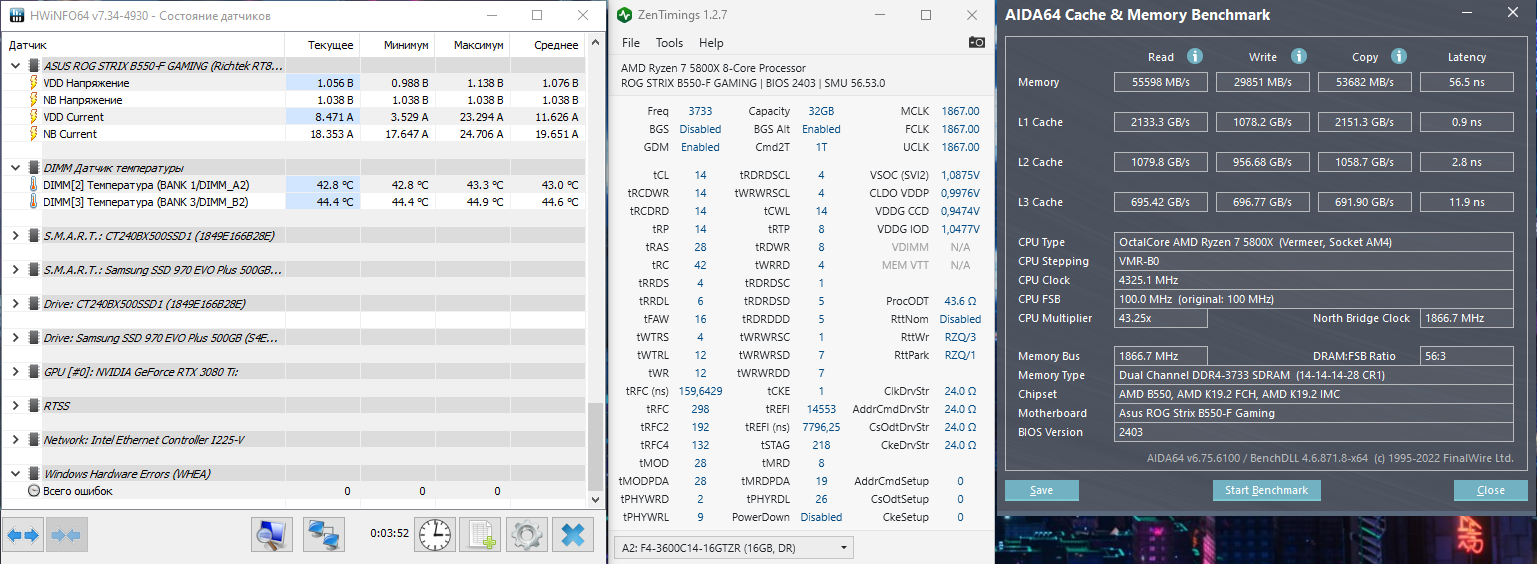Open HWiNFO remote network monitors icon

coord(324,535)
